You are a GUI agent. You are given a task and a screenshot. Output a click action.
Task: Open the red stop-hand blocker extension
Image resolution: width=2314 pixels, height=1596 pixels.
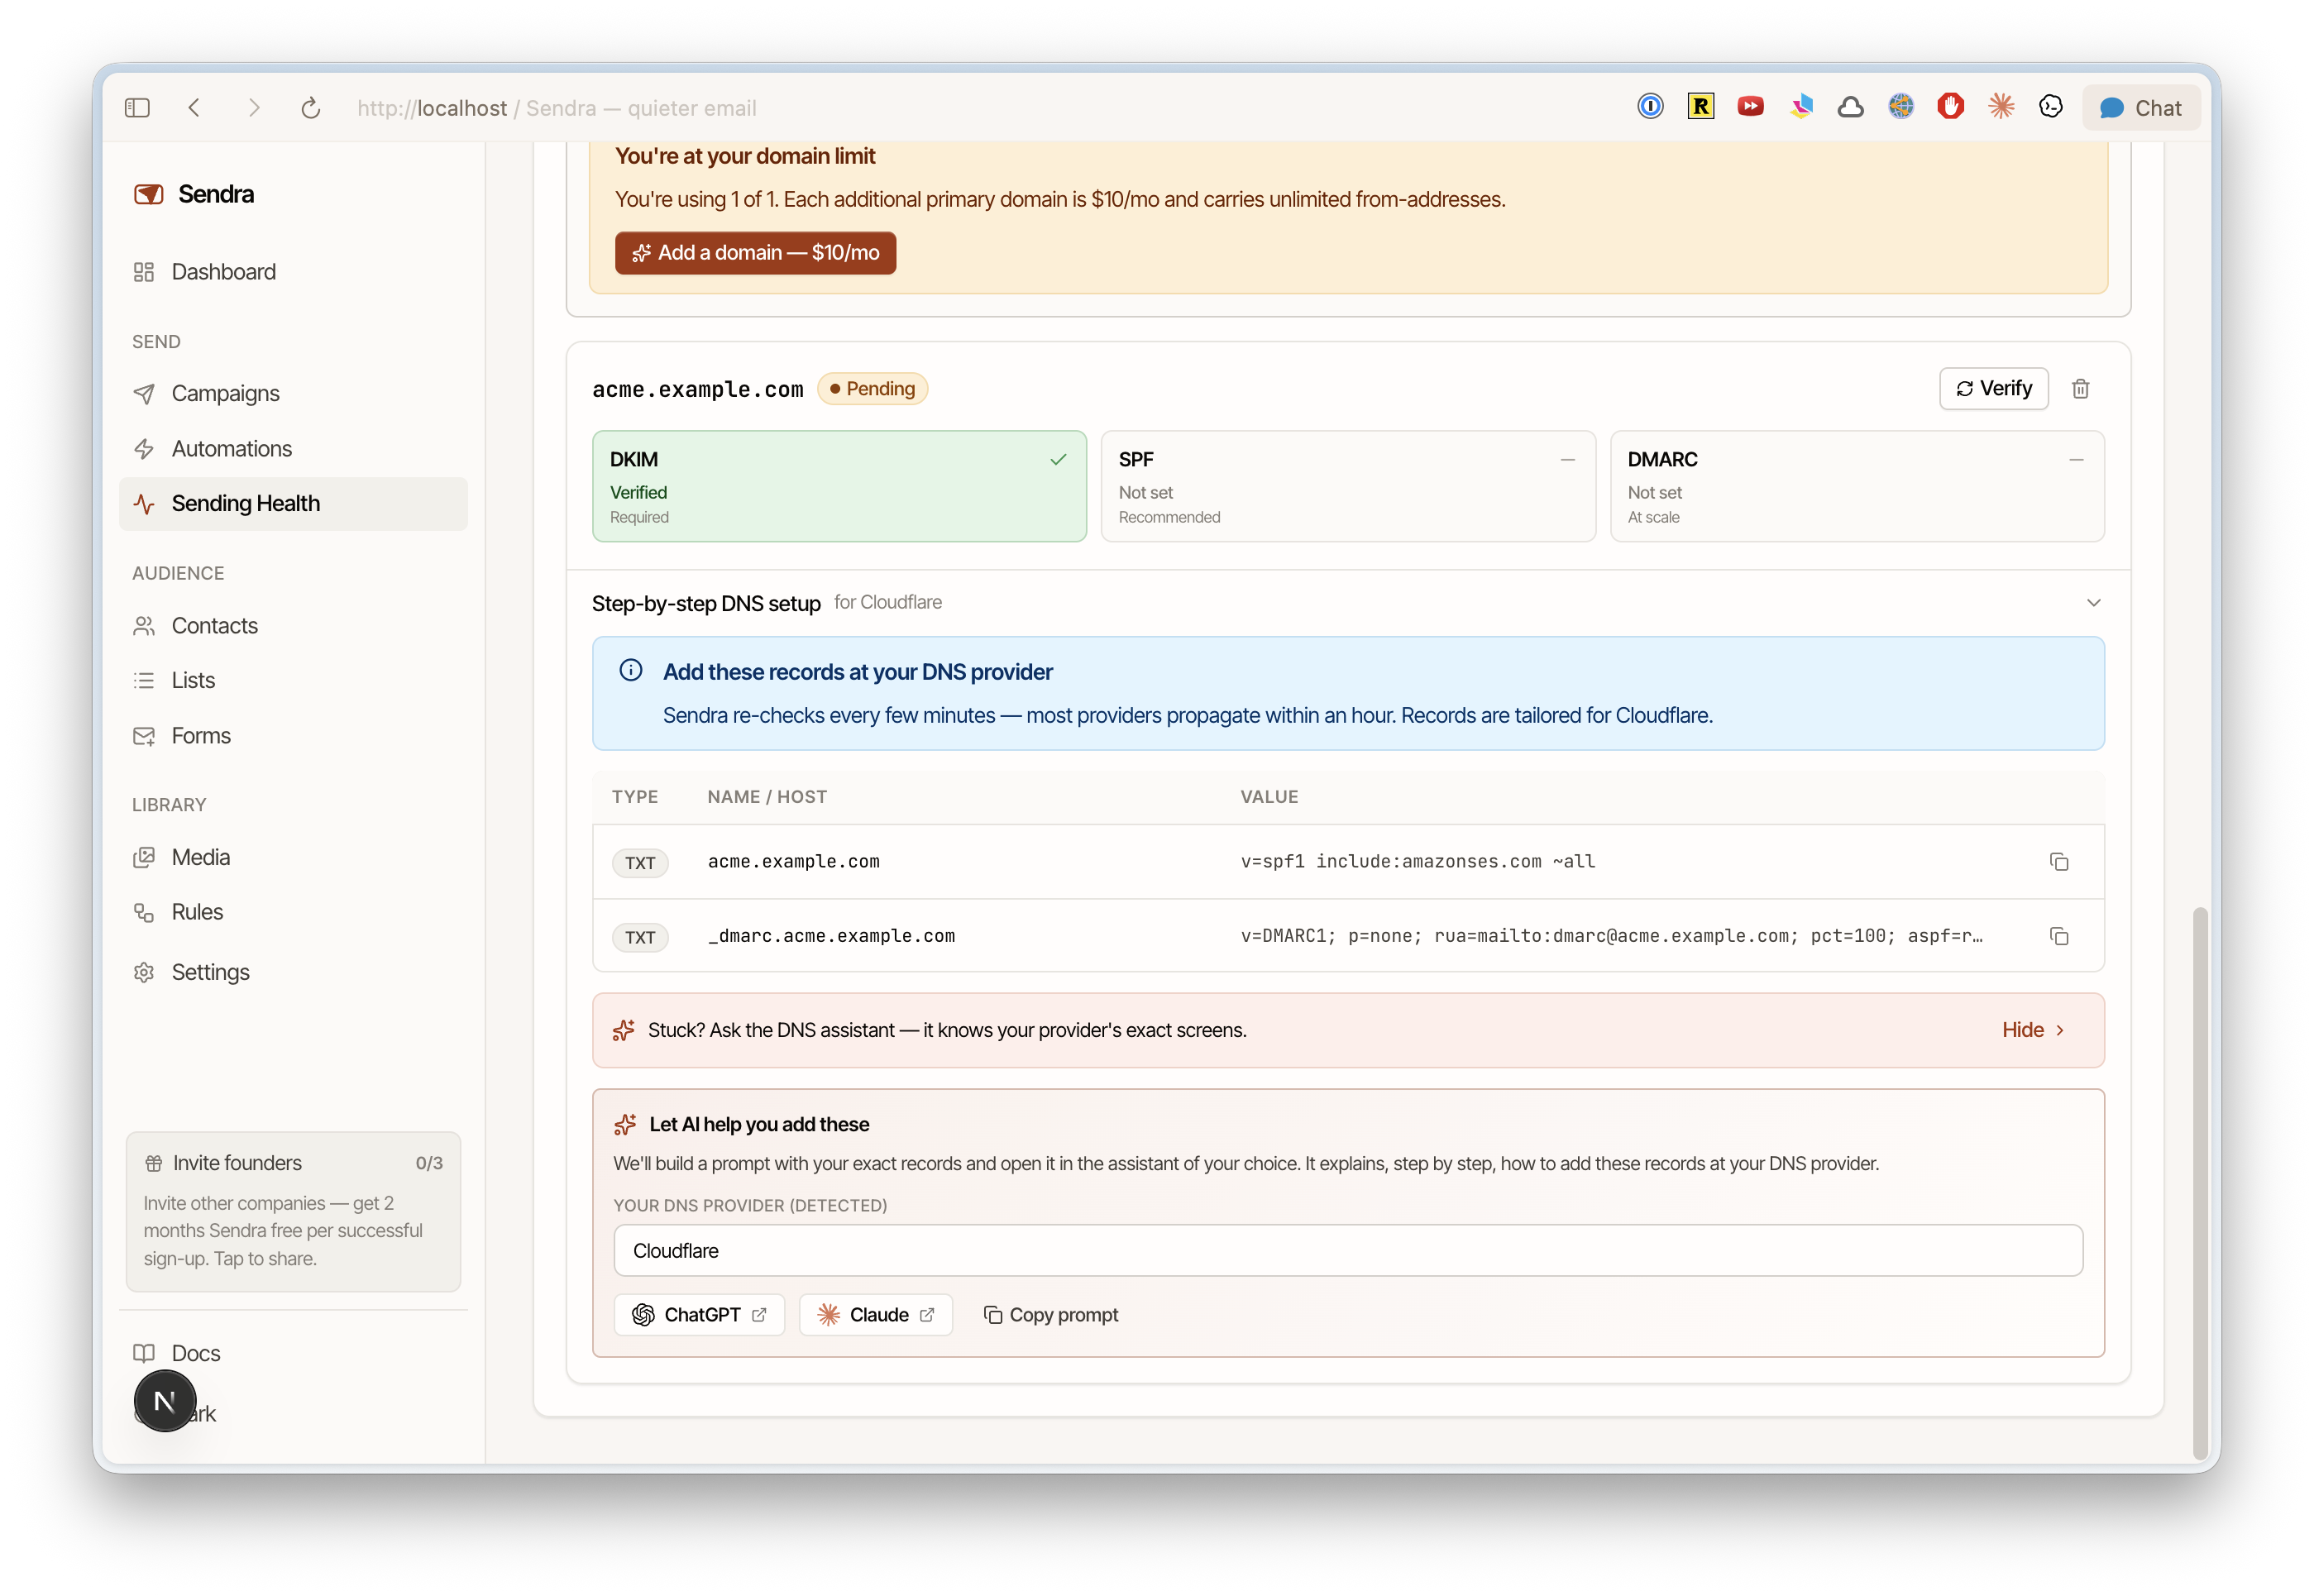coord(1950,106)
